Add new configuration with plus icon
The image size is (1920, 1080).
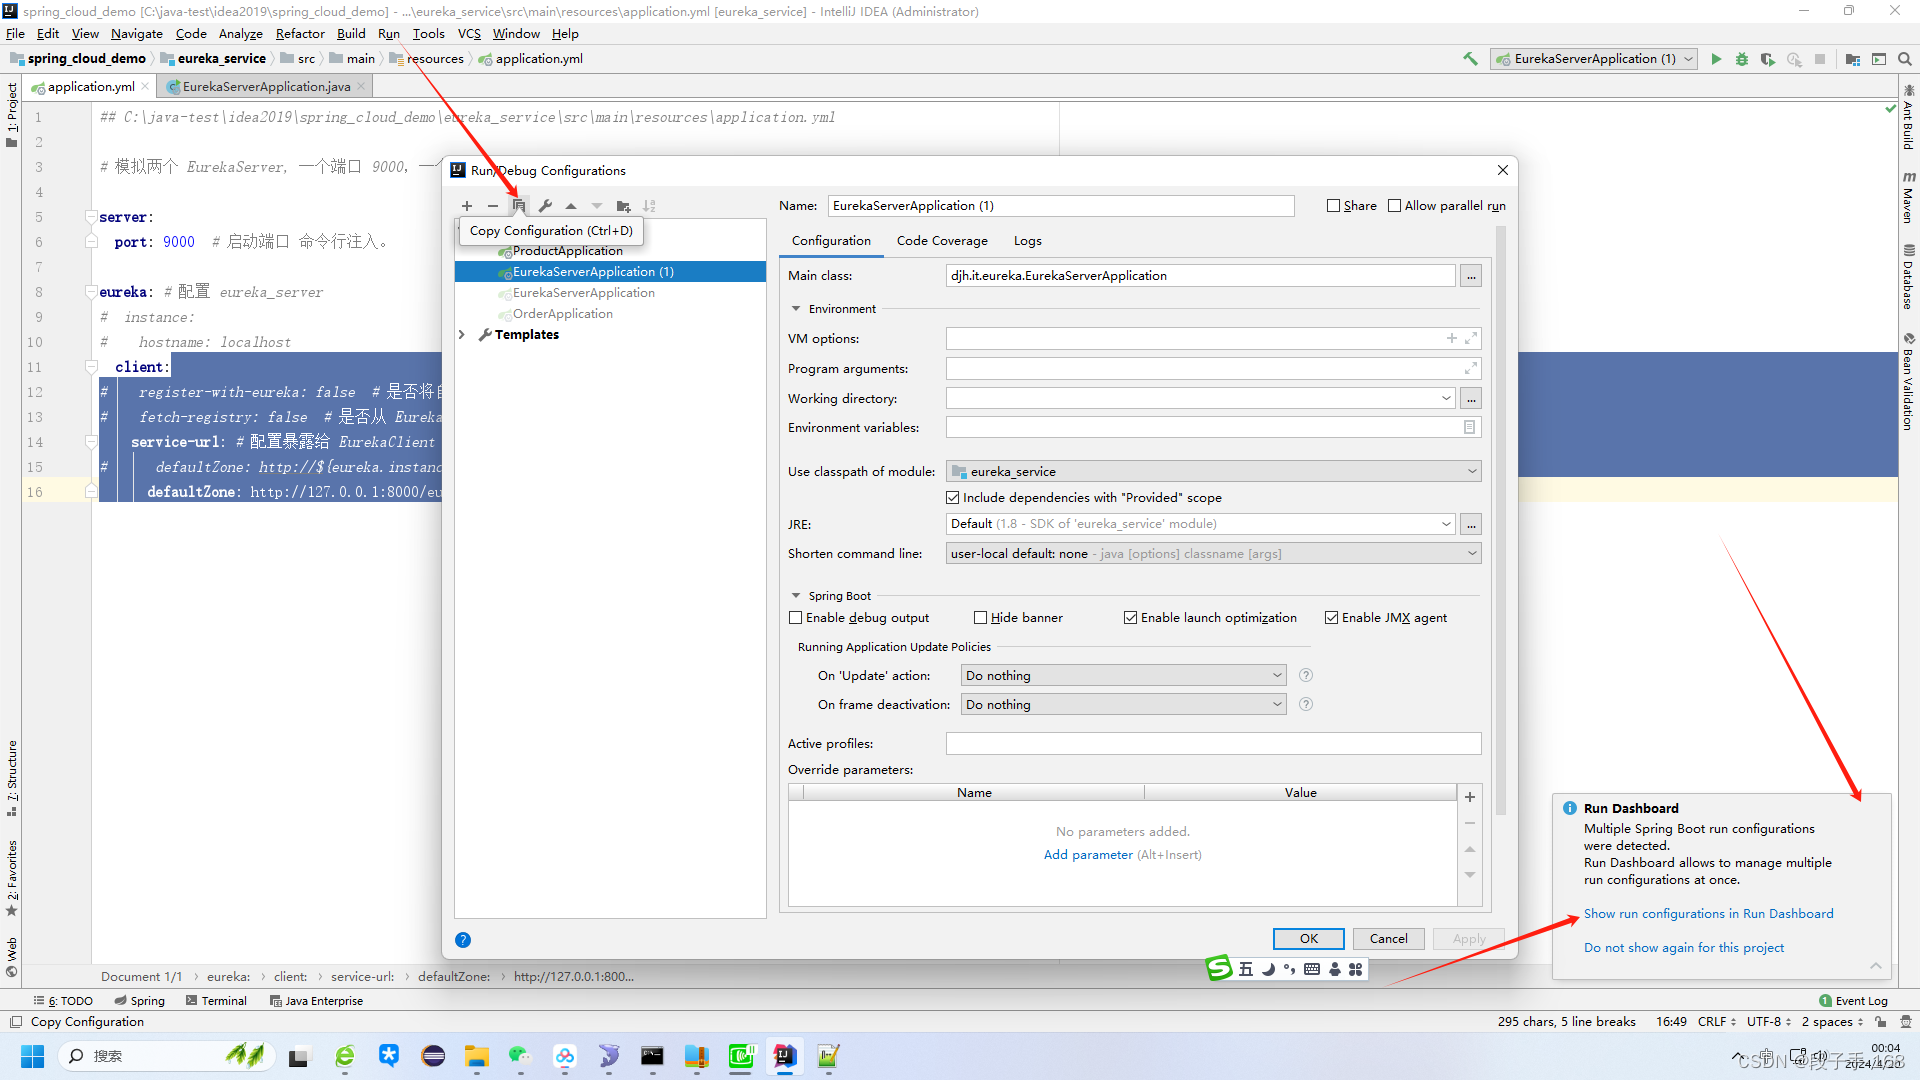point(467,206)
